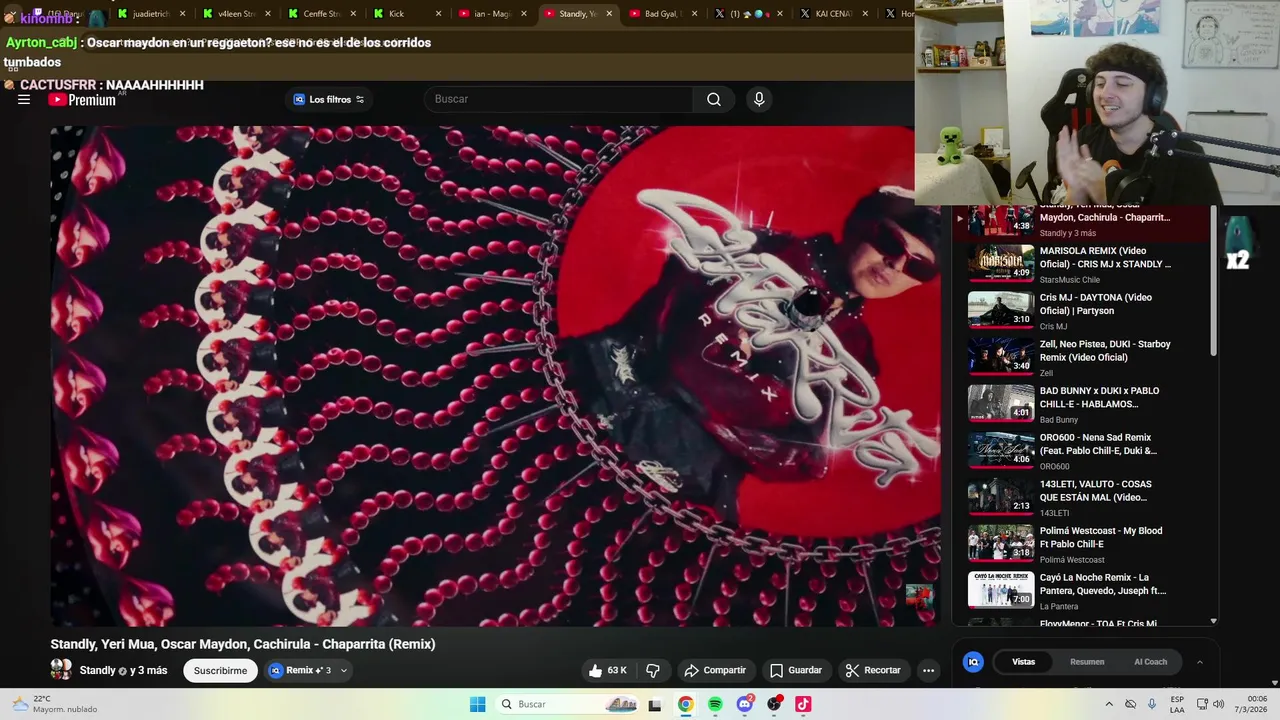Open more actions three-dot menu
1280x720 pixels.
point(928,670)
